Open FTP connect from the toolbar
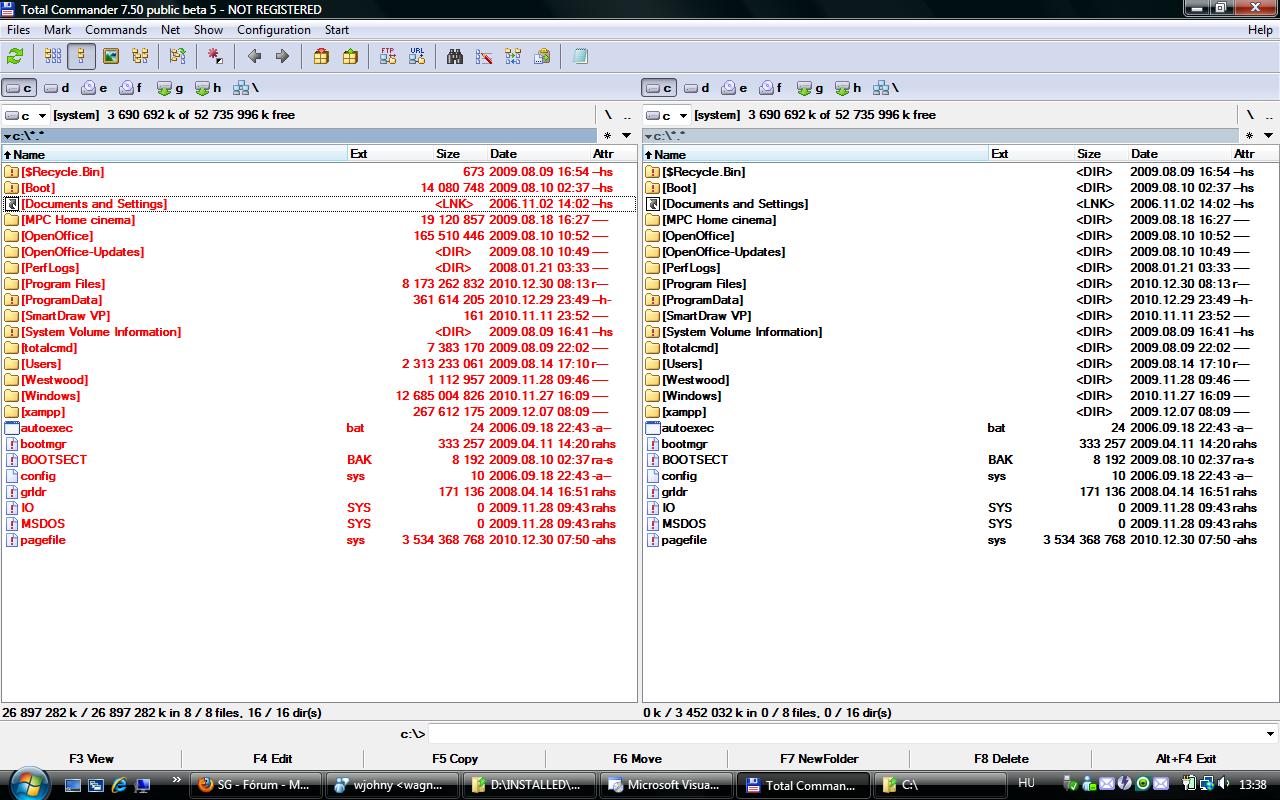1280x800 pixels. 388,57
